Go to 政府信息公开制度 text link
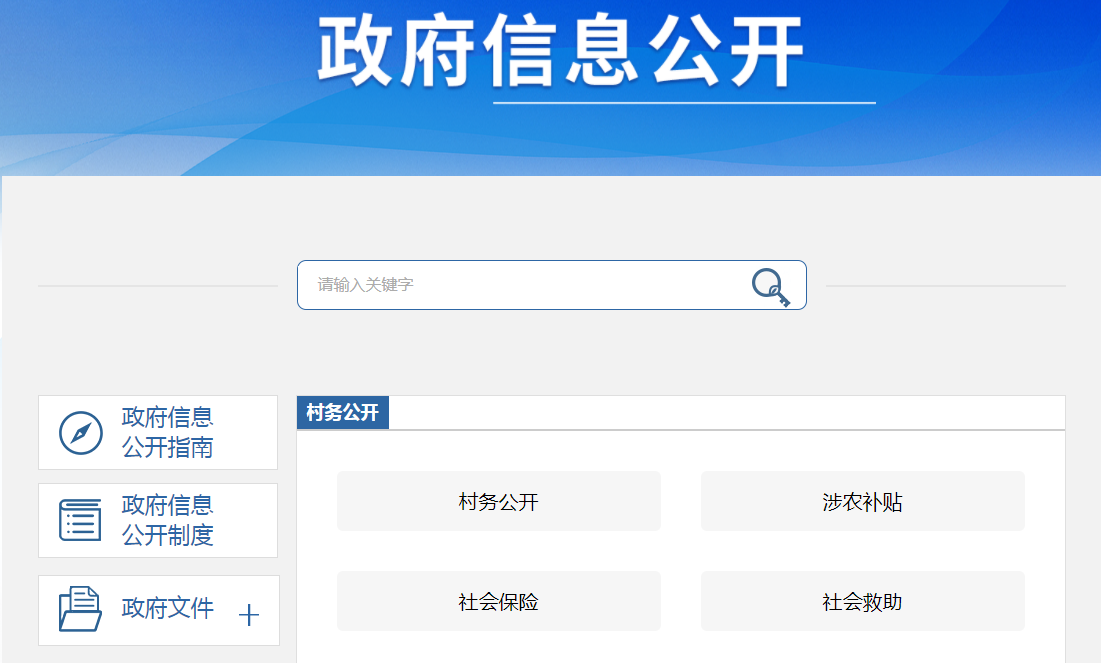This screenshot has width=1101, height=663. point(168,520)
